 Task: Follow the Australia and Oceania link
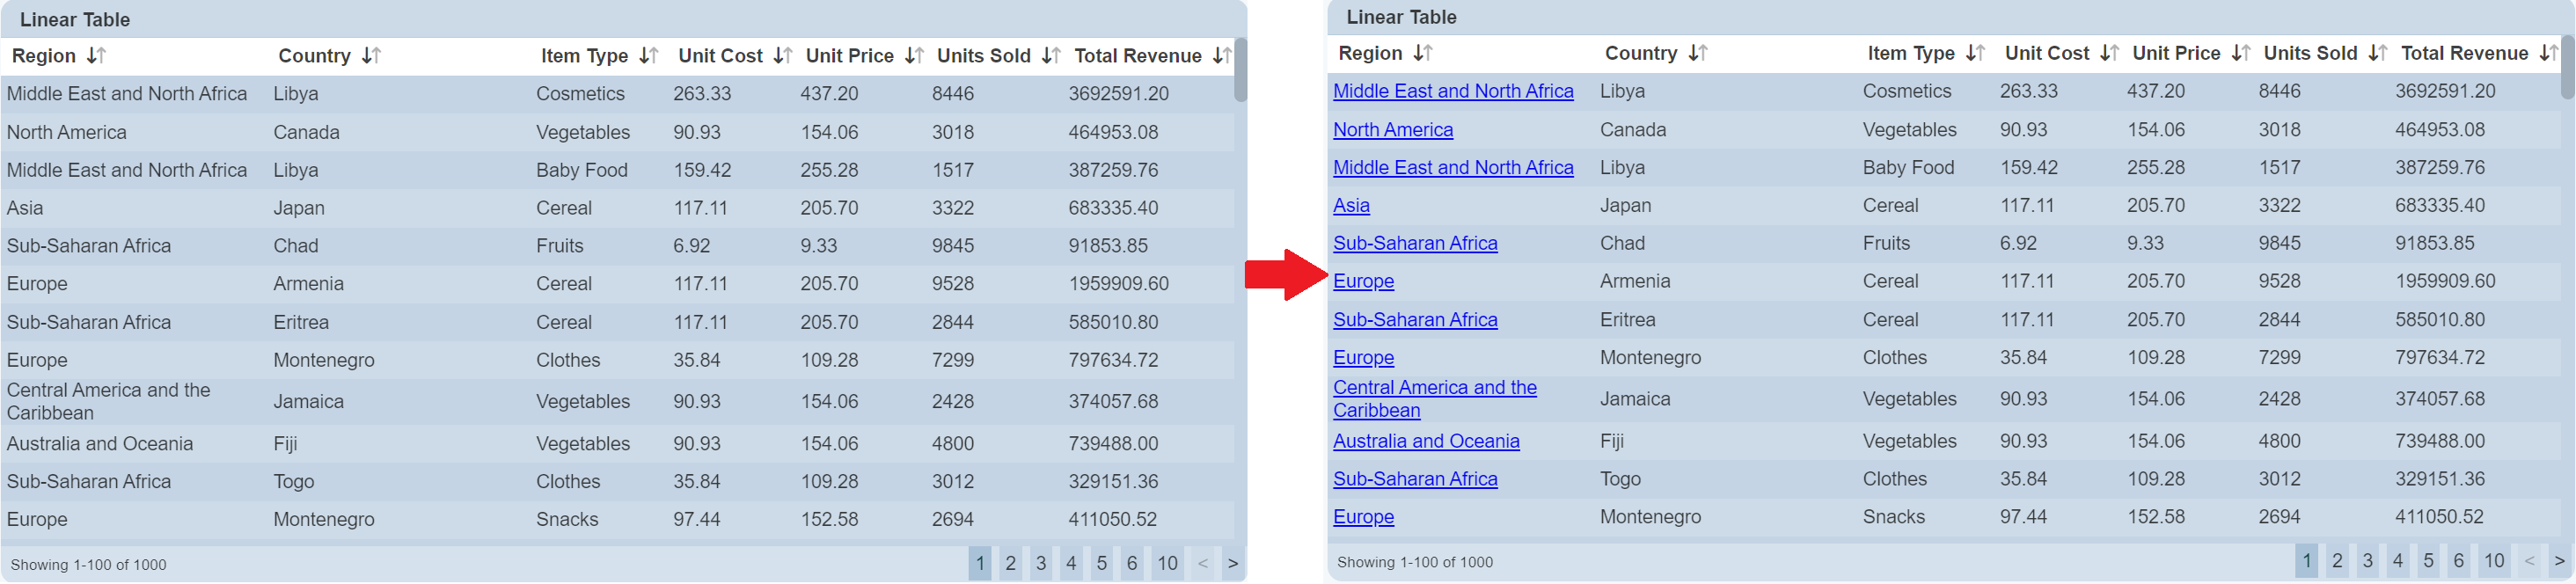click(1426, 441)
